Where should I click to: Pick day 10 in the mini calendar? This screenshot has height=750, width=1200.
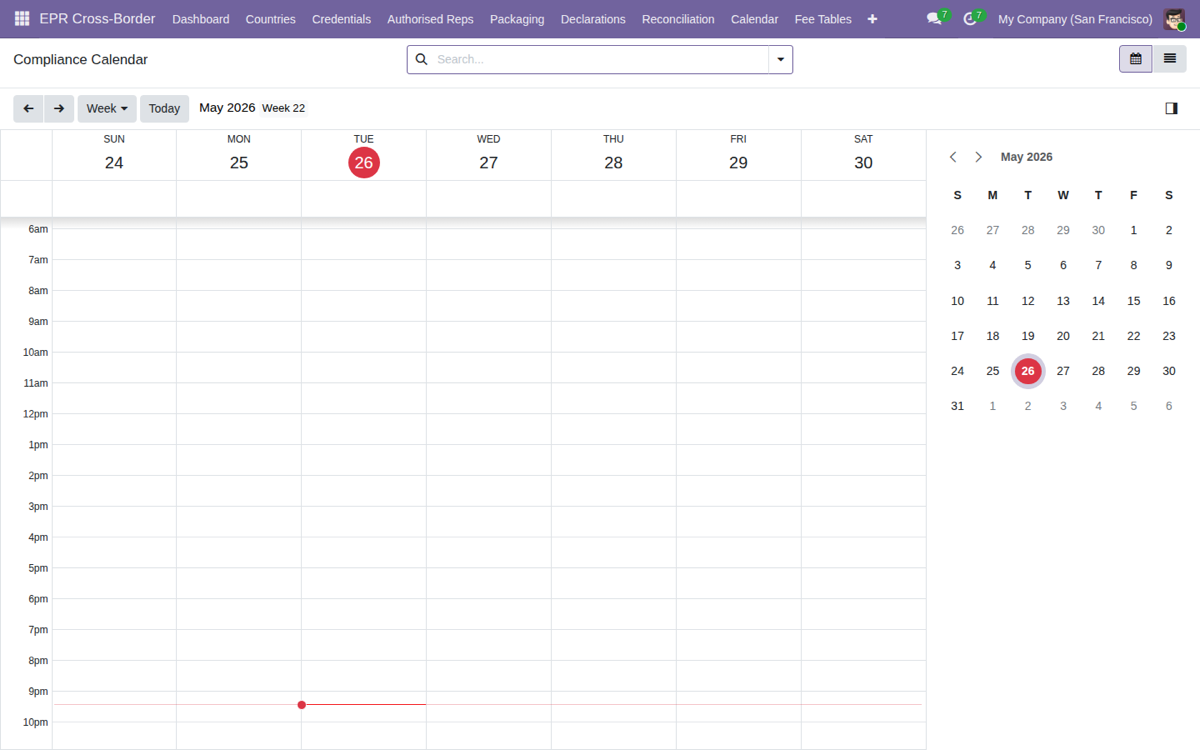tap(957, 301)
